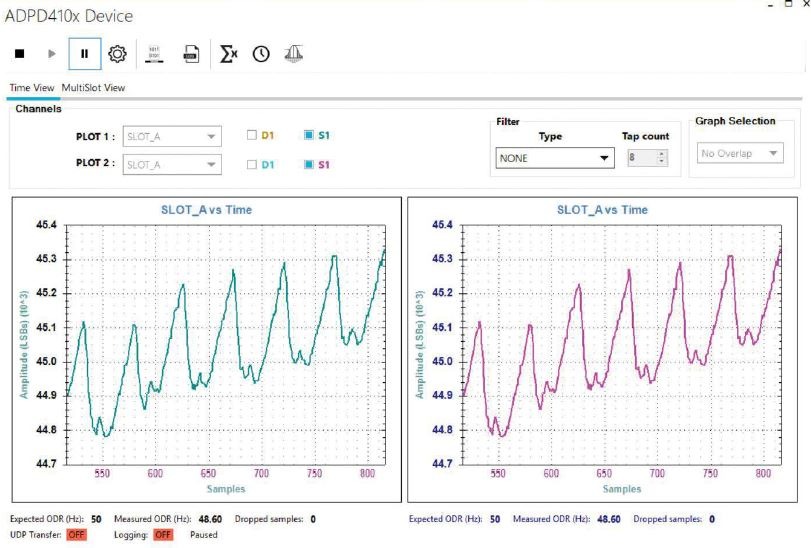Click the right plot Samples axis label
Image resolution: width=811 pixels, height=548 pixels.
(622, 489)
